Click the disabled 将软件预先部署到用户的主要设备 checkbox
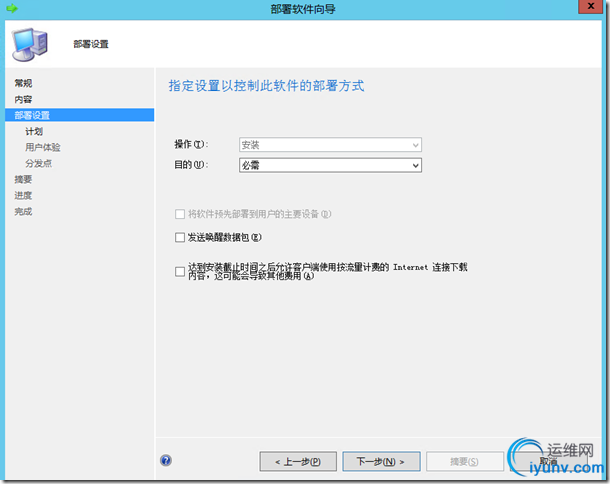 click(180, 214)
